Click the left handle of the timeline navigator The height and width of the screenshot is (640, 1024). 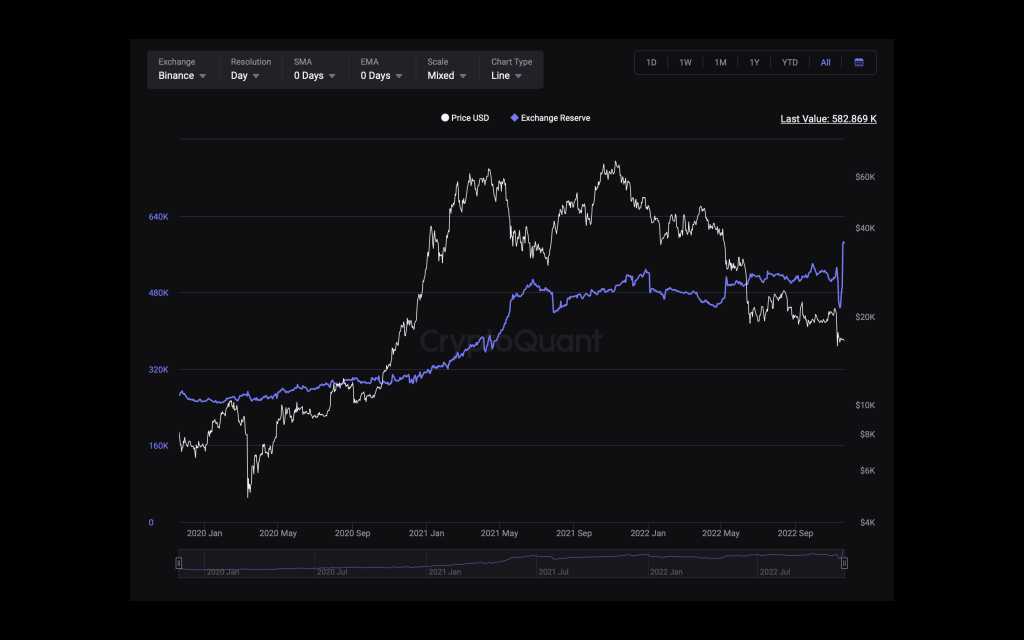pyautogui.click(x=178, y=562)
